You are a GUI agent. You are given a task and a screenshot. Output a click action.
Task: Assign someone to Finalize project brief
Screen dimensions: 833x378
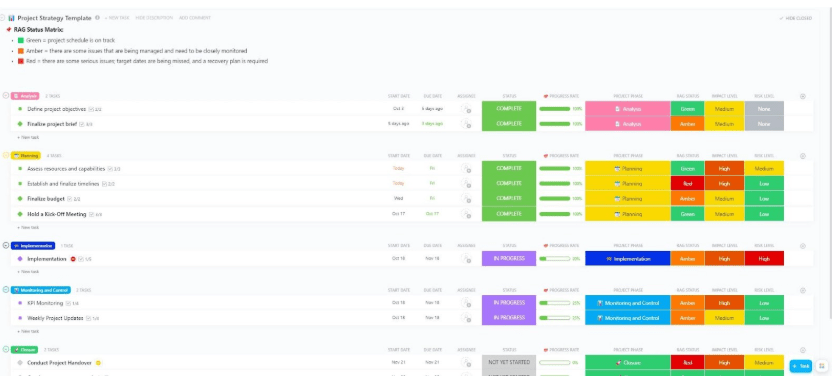(x=466, y=124)
